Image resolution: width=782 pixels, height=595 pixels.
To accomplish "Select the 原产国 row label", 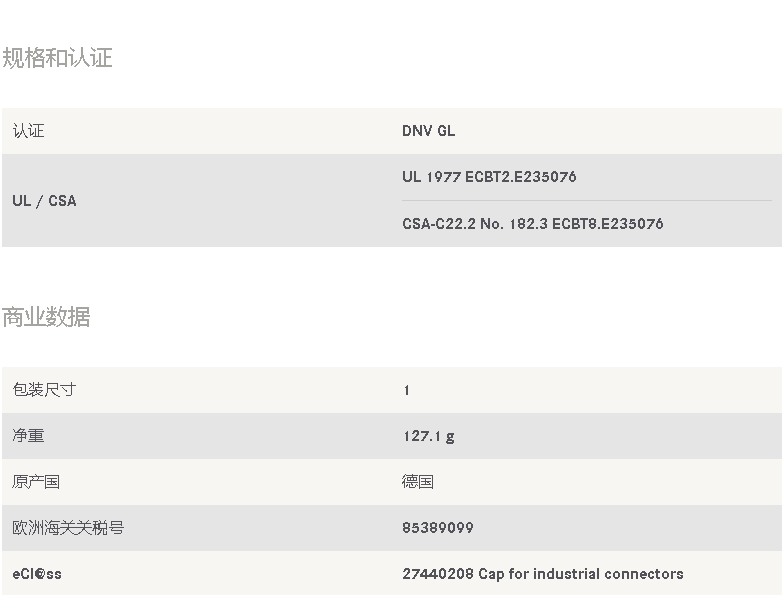I will [x=36, y=482].
